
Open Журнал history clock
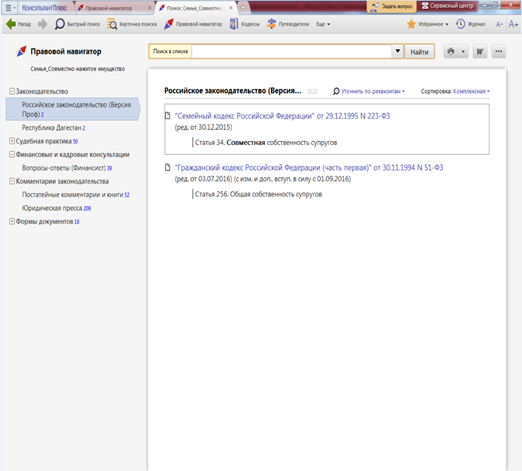tap(470, 24)
